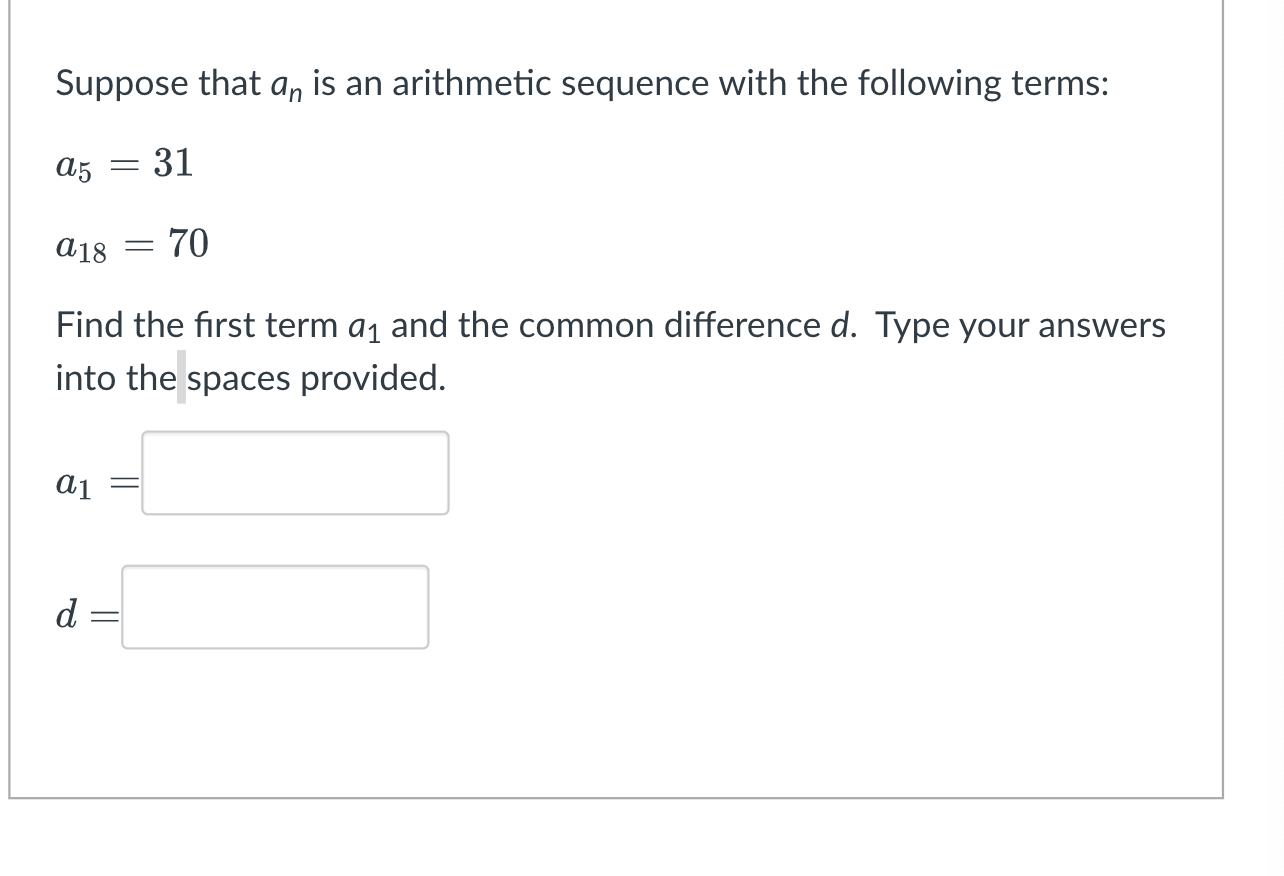Viewport: 1284px width, 876px height.
Task: Click the equation a₁₈ = 70
Action: pos(130,243)
